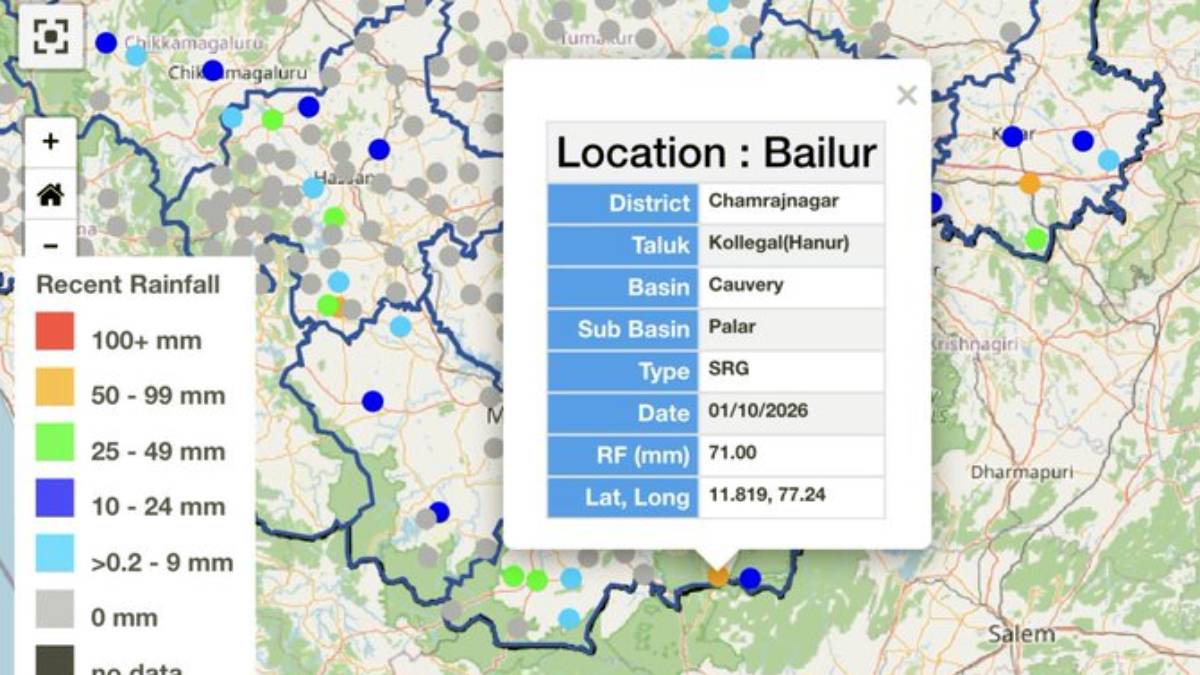Click the blue 10 - 24 mm swatch
The image size is (1200, 675).
coord(55,498)
